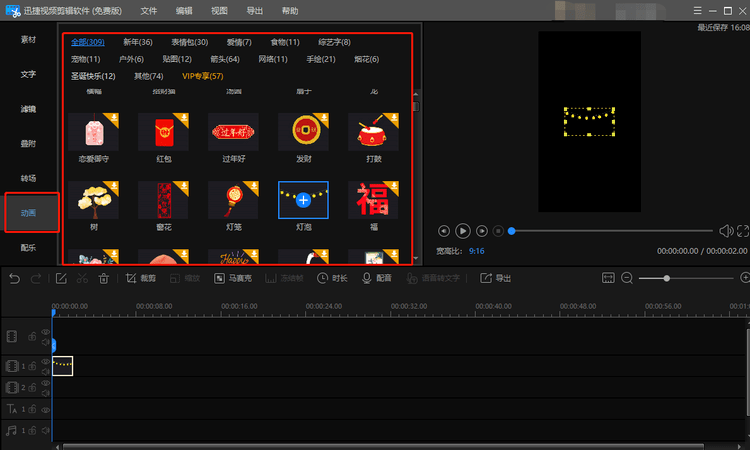
Task: Download the 树 animation
Action: tap(114, 186)
